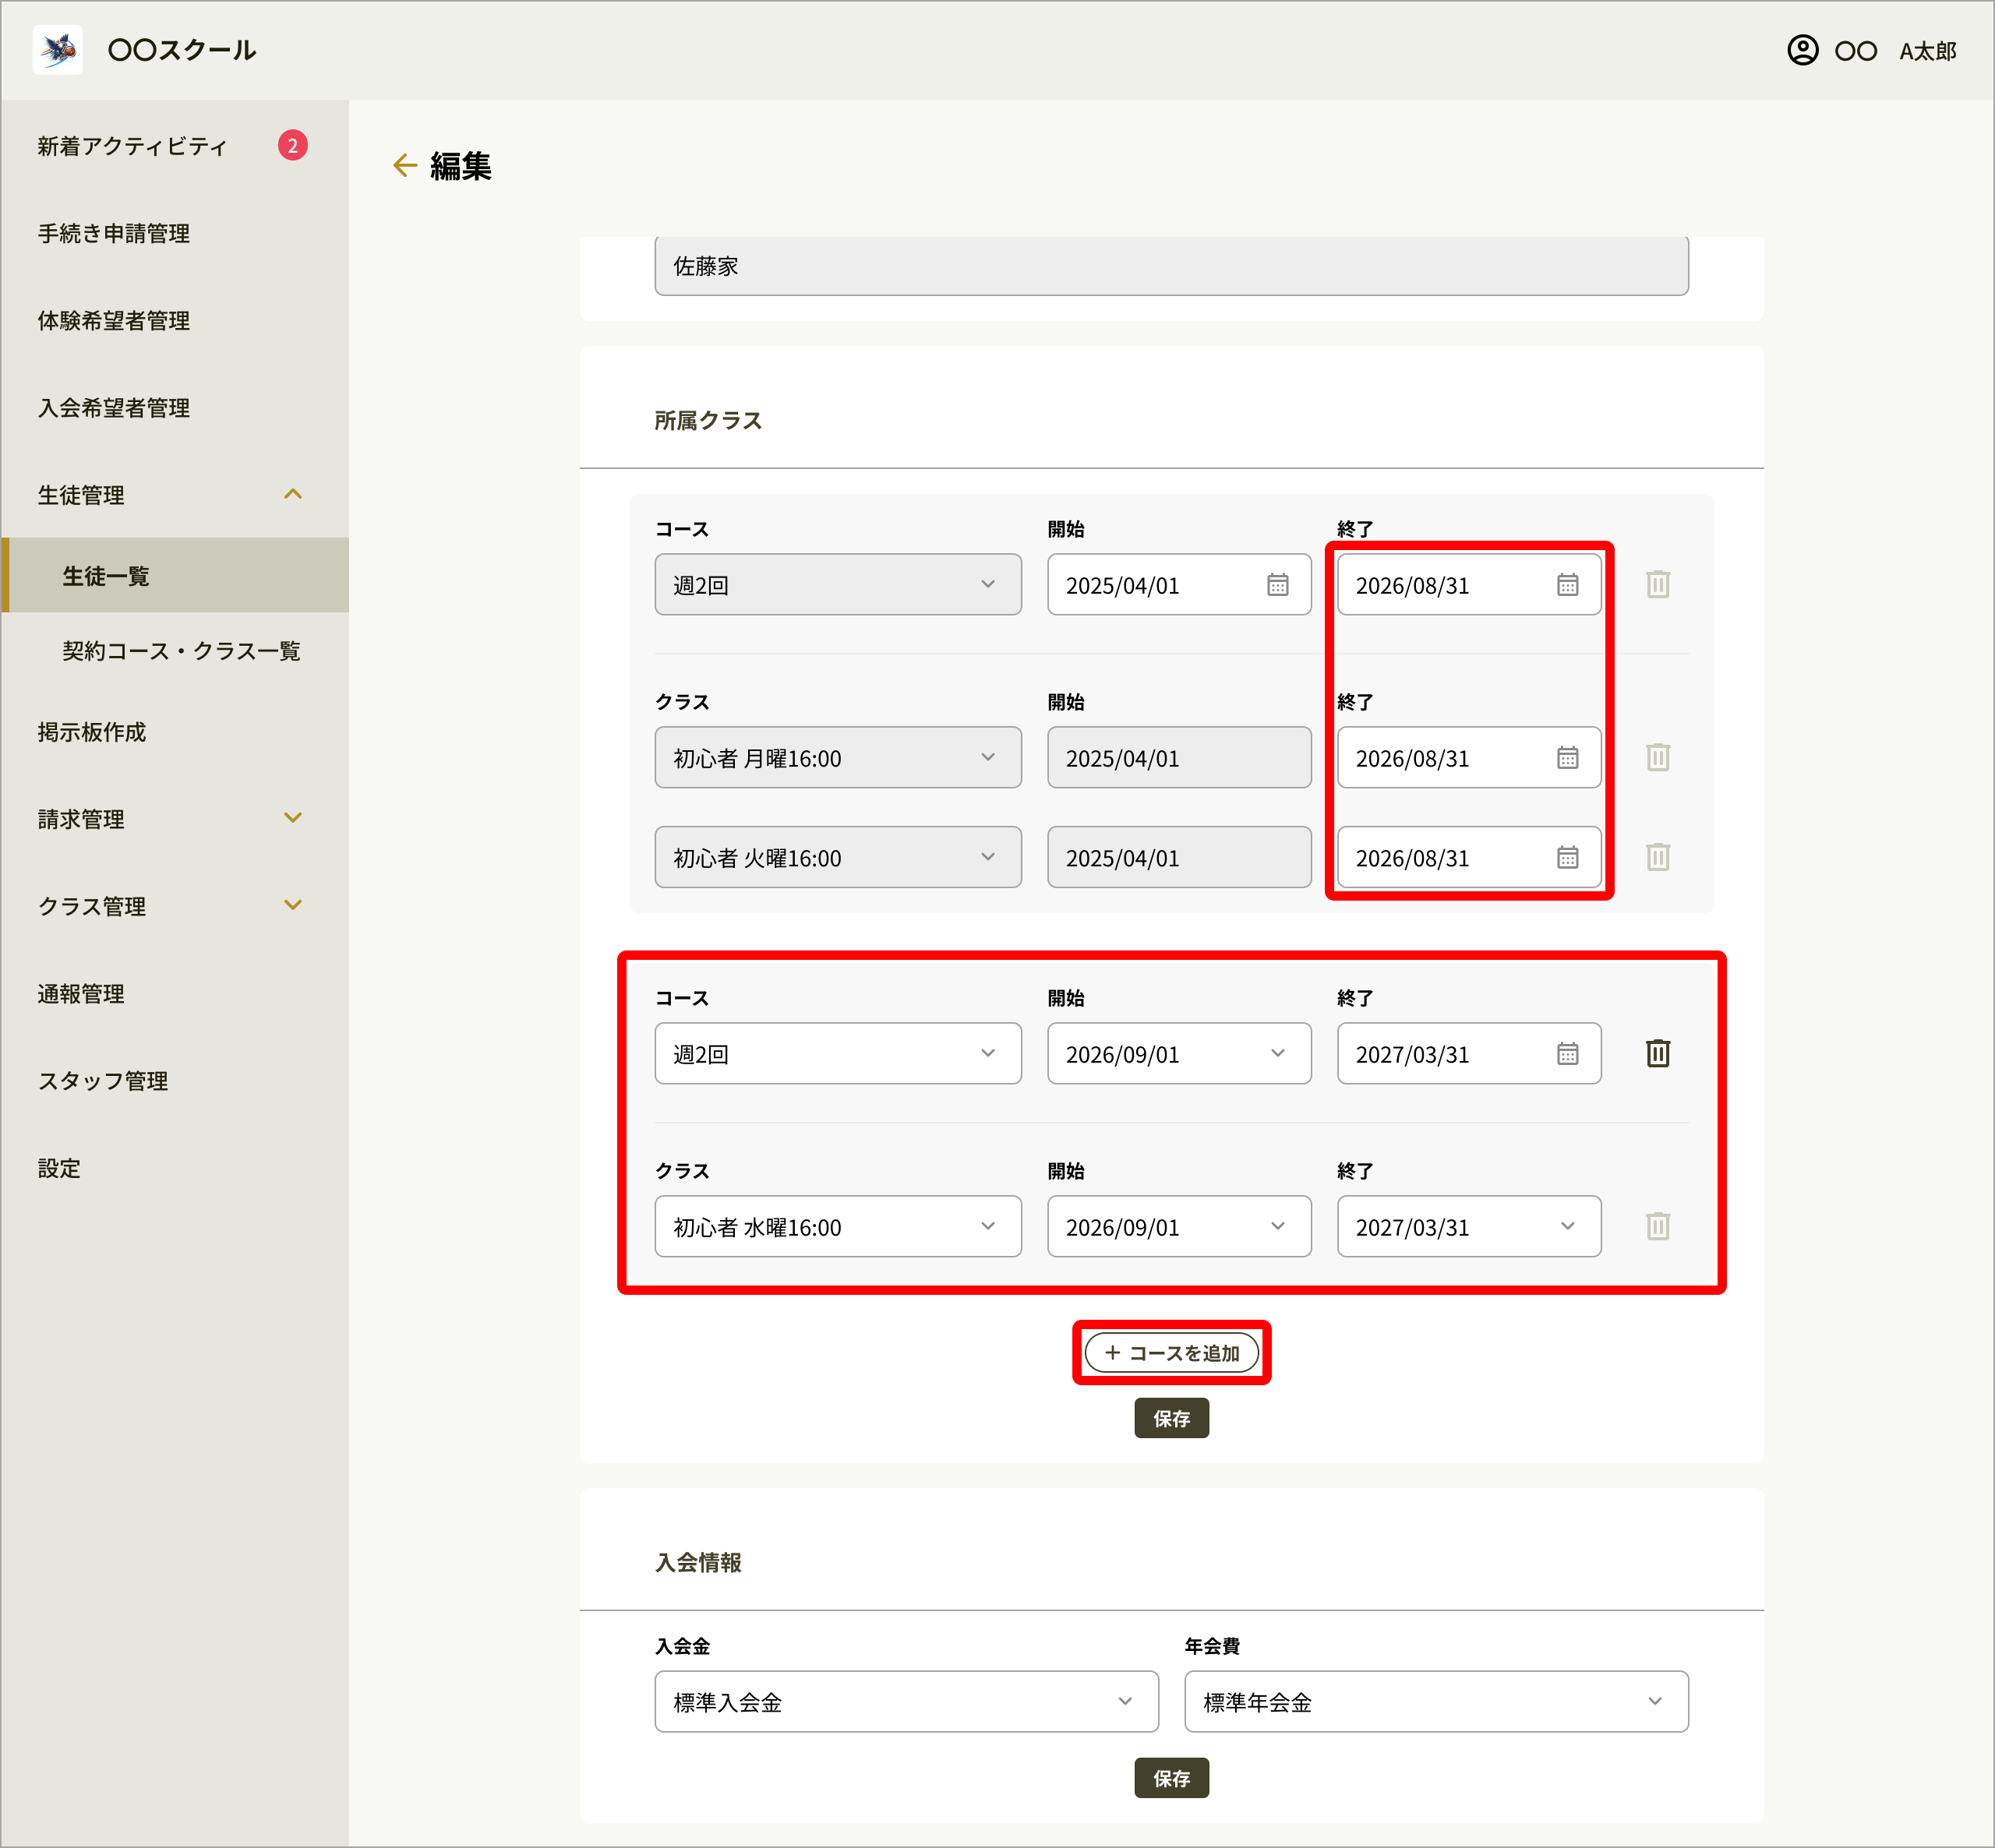
Task: Open the 標準年会金 dropdown
Action: (x=1436, y=1702)
